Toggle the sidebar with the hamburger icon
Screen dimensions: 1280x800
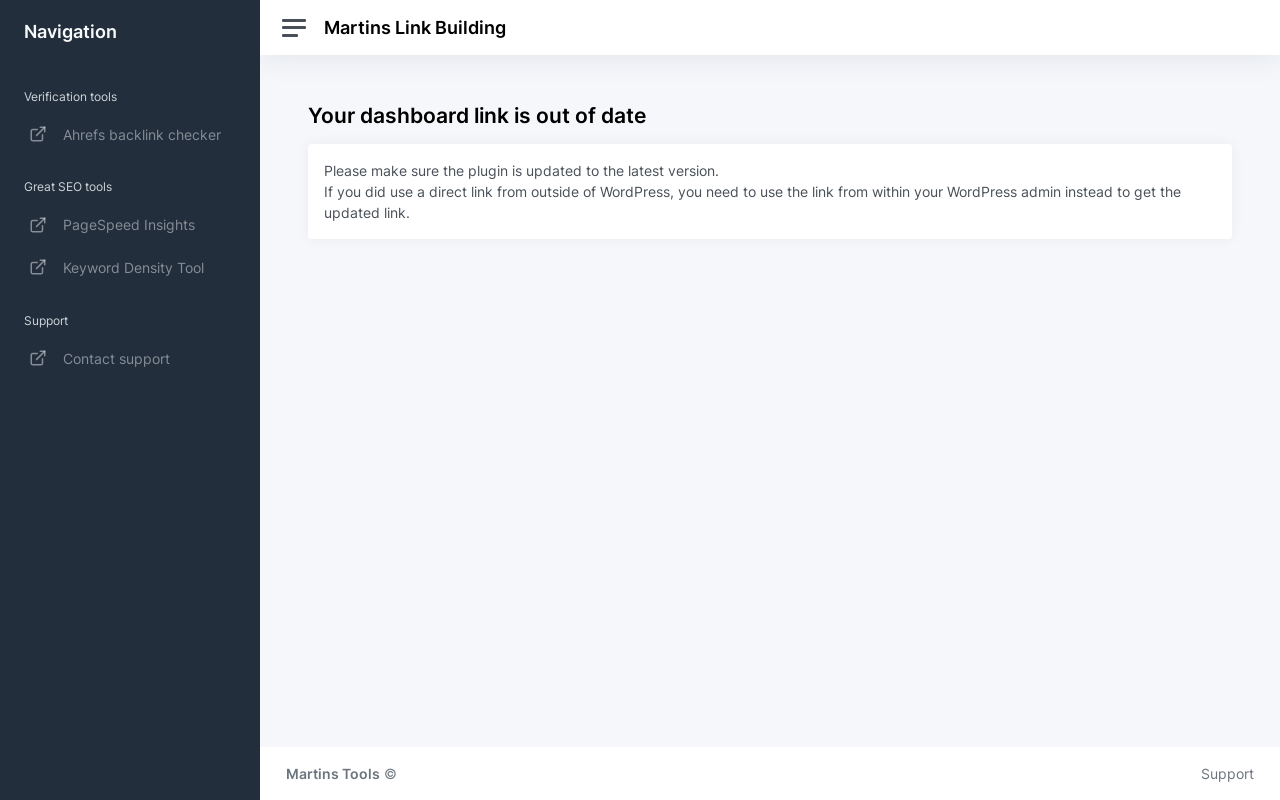coord(294,28)
